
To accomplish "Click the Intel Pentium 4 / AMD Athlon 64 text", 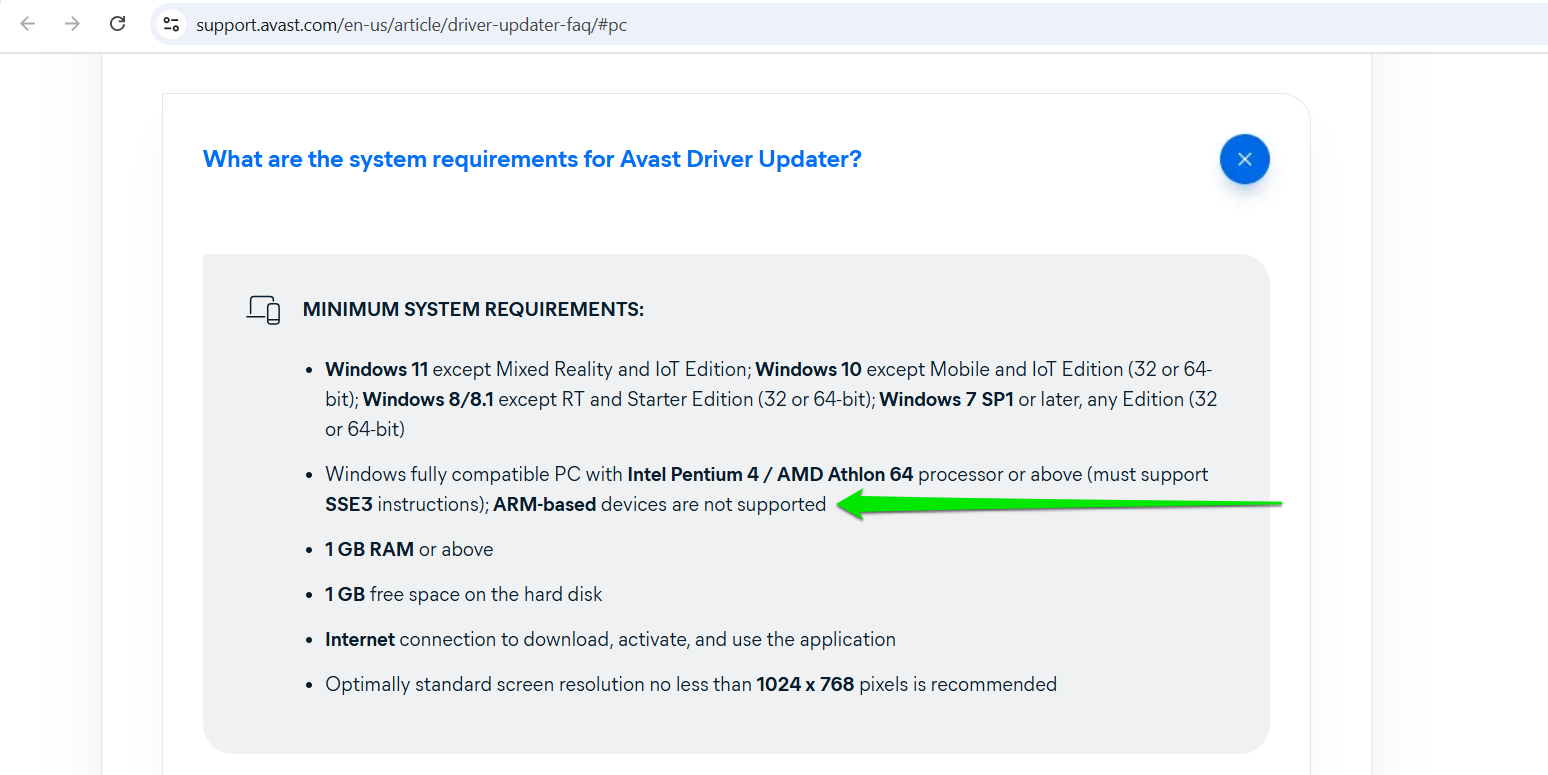I will pyautogui.click(x=770, y=474).
